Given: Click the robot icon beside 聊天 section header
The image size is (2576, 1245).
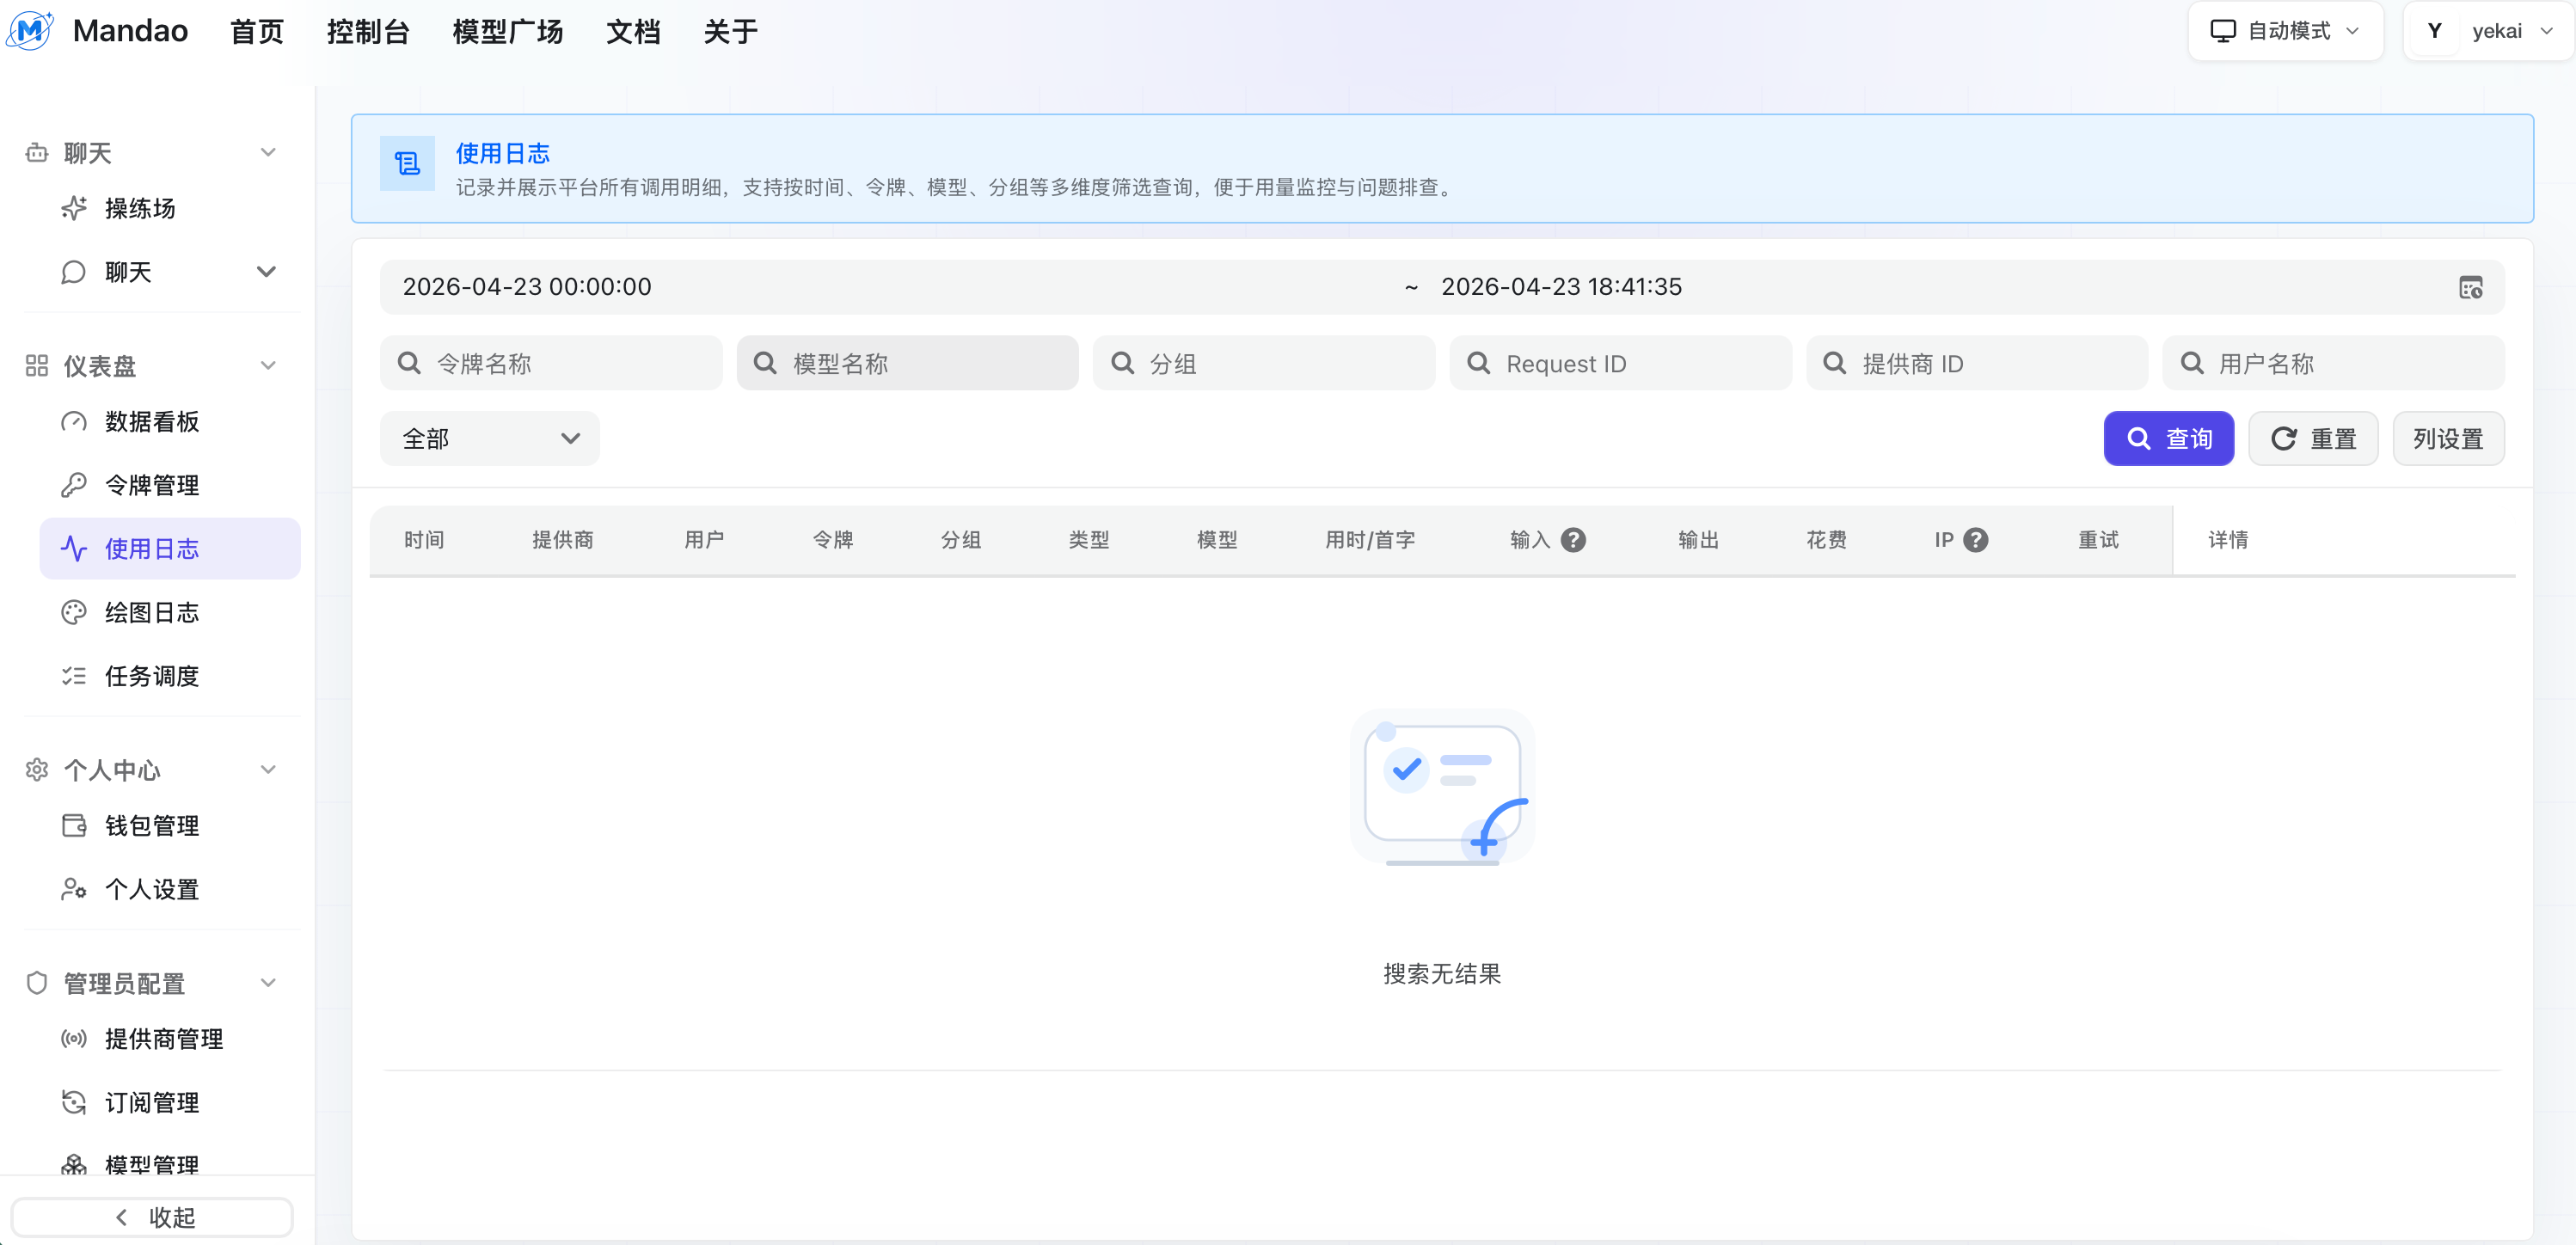Looking at the screenshot, I should [37, 153].
